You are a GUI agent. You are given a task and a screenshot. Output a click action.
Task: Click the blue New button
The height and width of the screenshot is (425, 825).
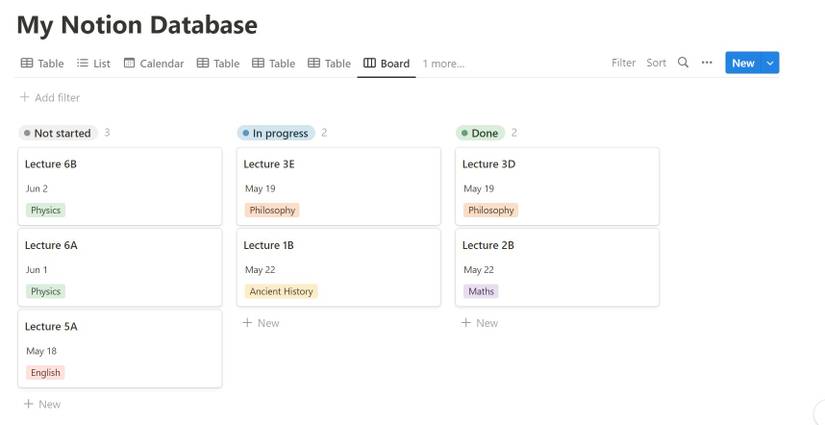[x=743, y=63]
